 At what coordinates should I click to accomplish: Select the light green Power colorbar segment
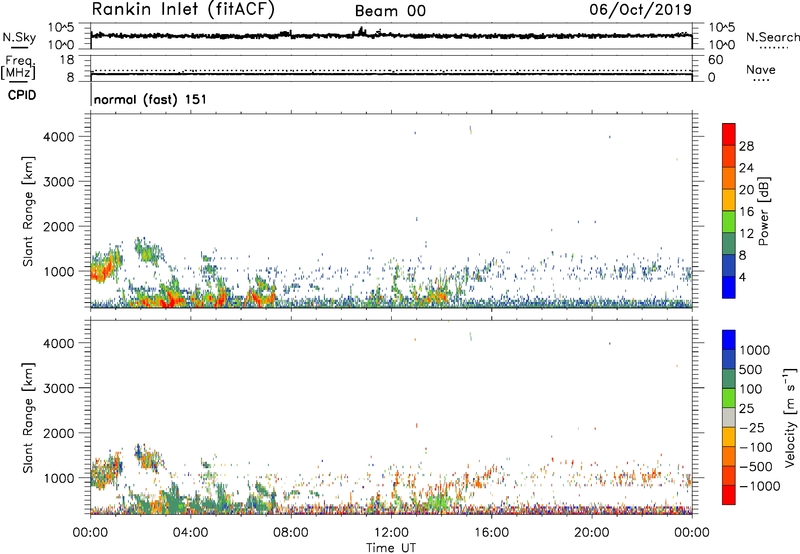[x=729, y=222]
